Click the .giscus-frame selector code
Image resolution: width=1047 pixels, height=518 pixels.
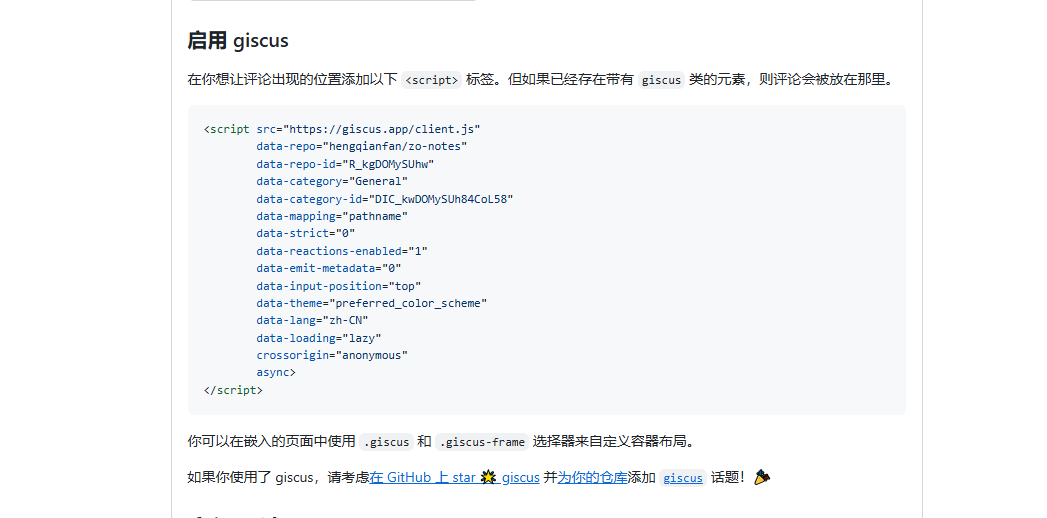pyautogui.click(x=482, y=442)
